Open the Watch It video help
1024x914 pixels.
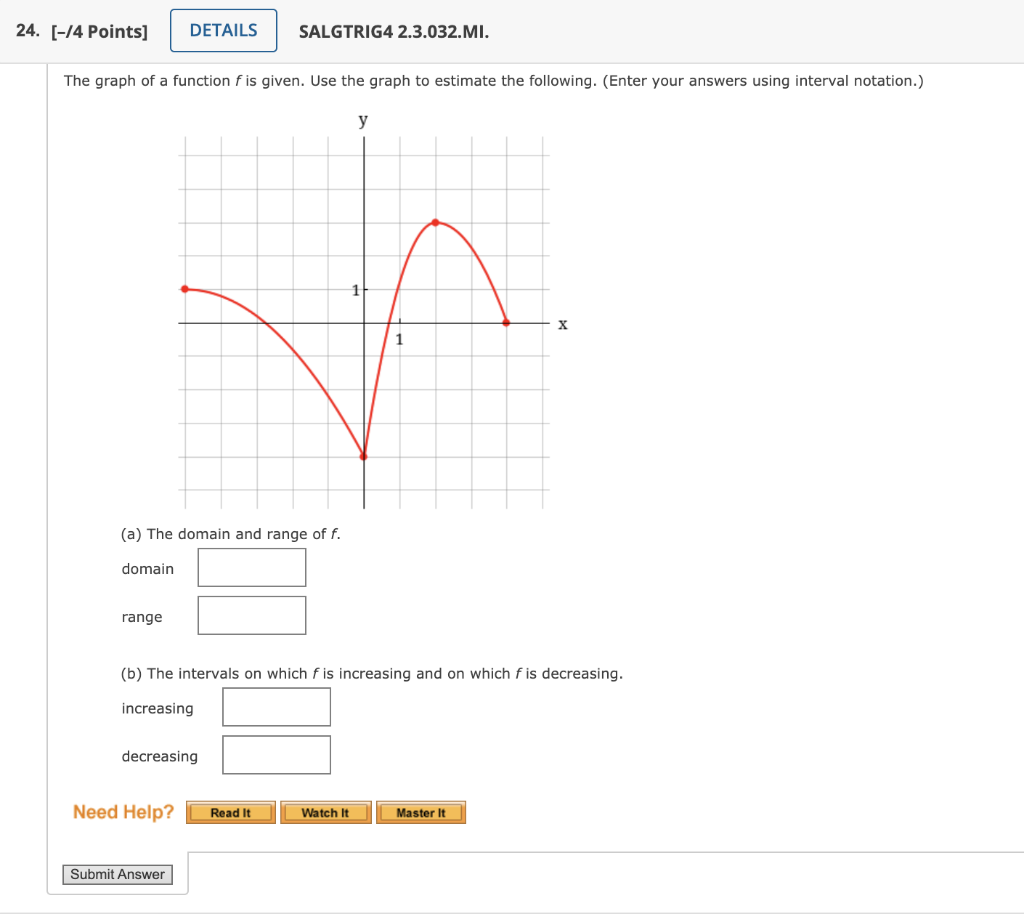(x=325, y=812)
